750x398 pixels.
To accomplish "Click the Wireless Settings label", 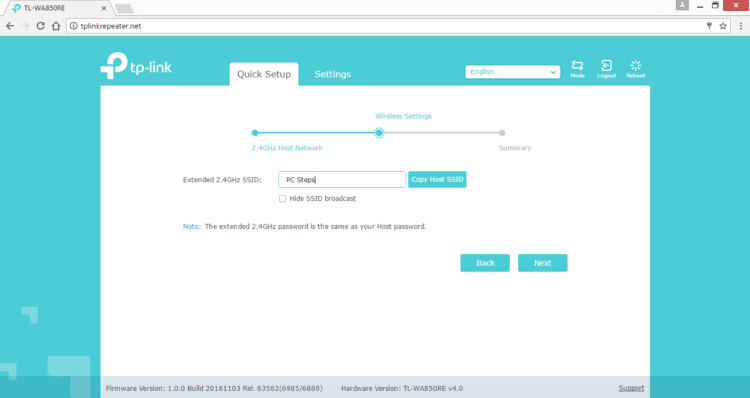I will [403, 116].
